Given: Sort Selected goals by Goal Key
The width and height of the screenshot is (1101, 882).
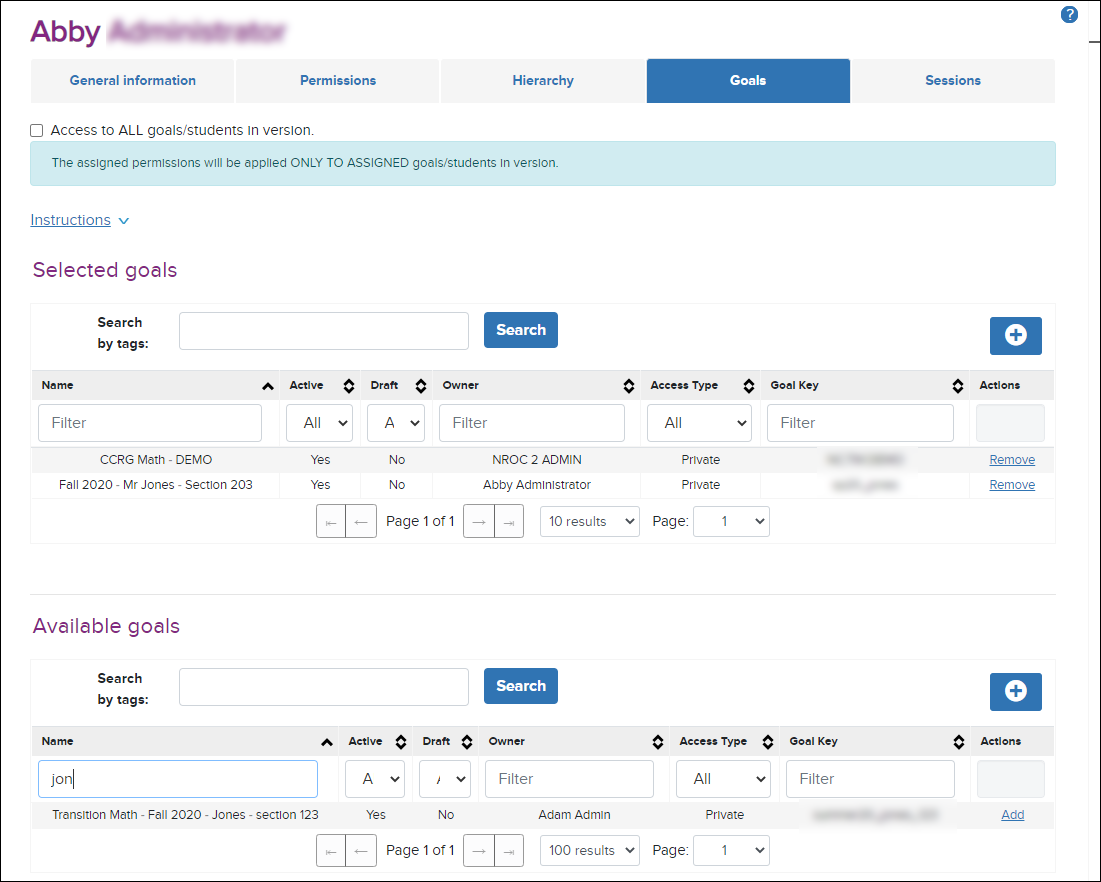Looking at the screenshot, I should point(958,386).
